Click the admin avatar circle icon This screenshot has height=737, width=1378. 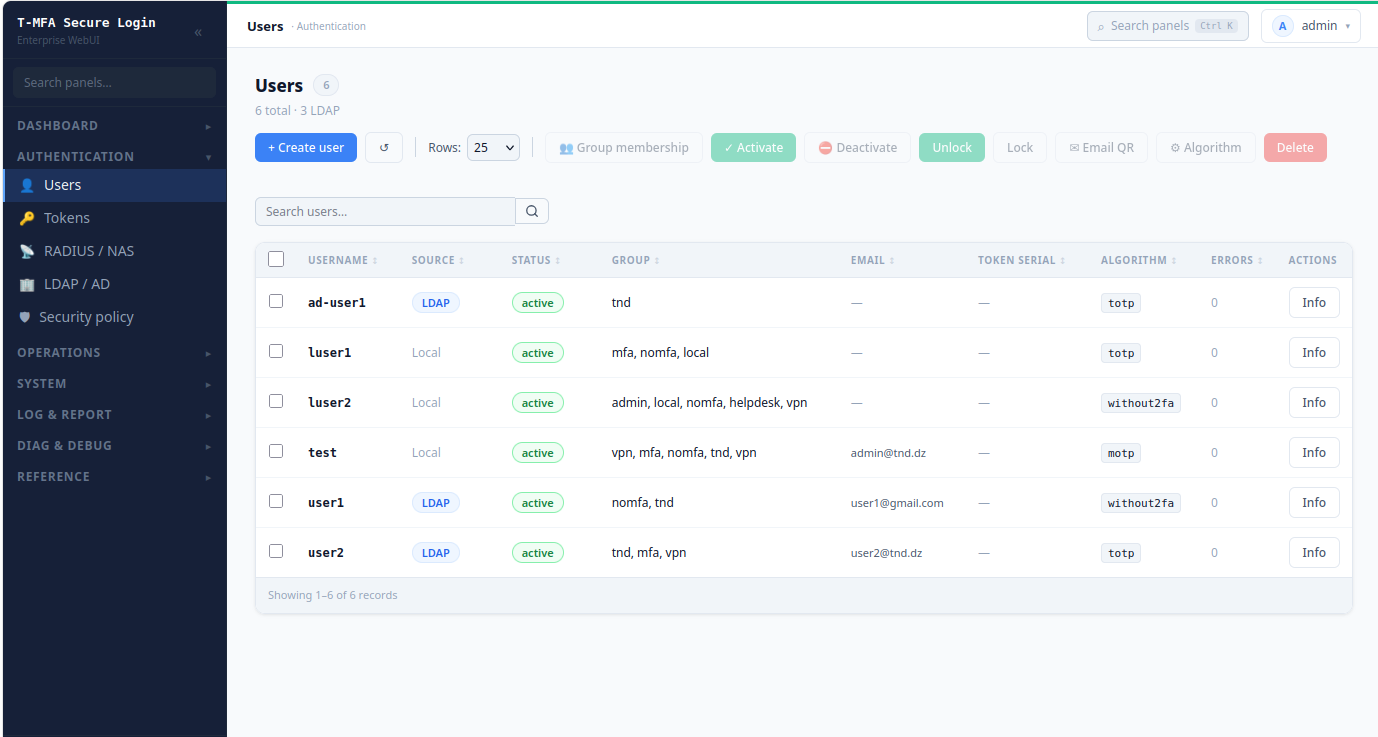point(1283,26)
